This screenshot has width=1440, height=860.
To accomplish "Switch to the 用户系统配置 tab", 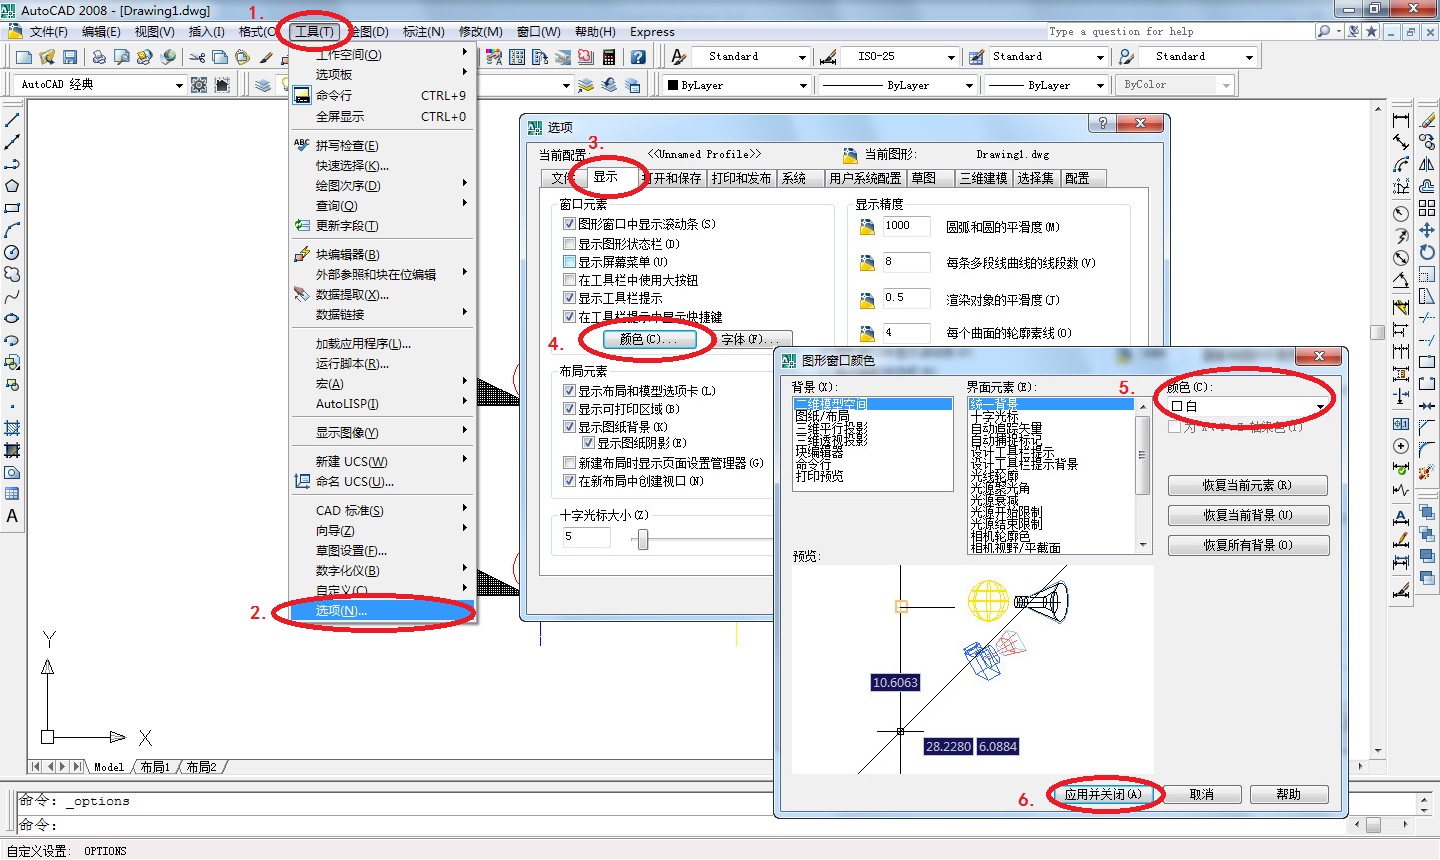I will coord(865,178).
